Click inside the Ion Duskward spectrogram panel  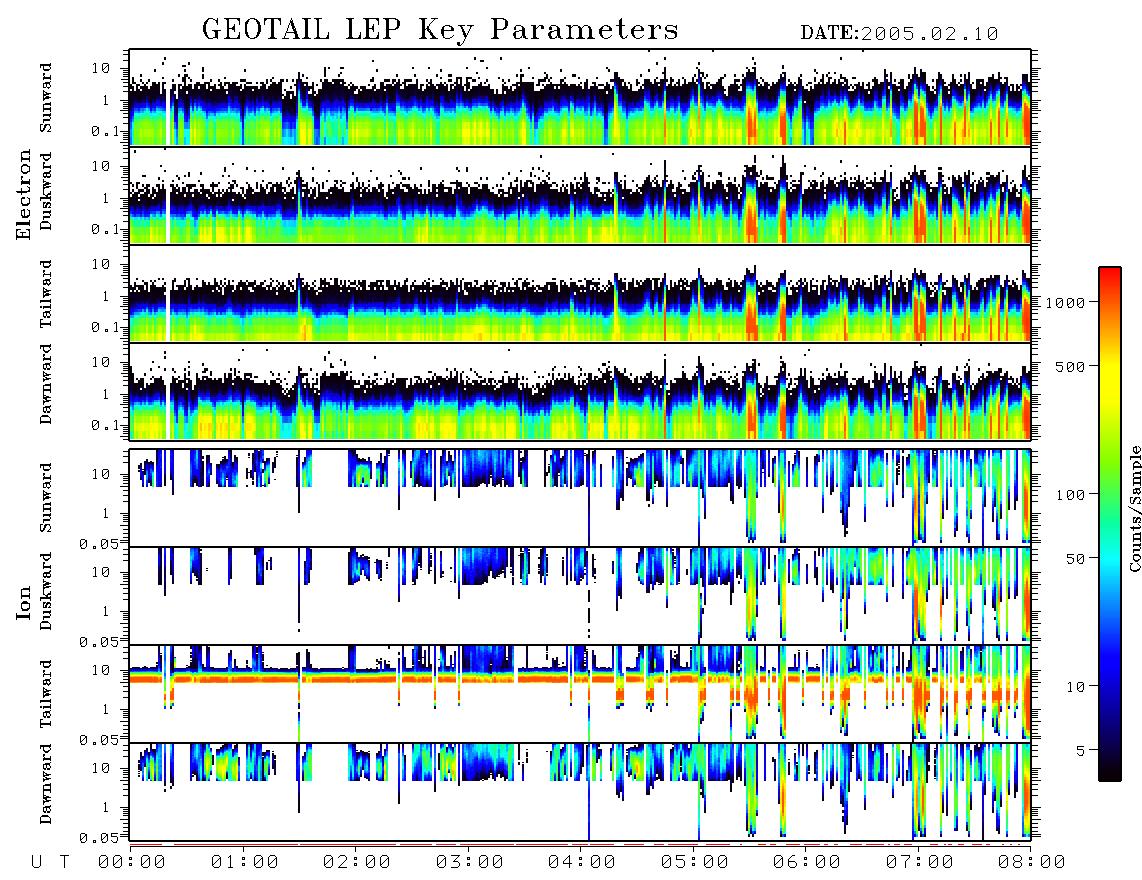580,595
